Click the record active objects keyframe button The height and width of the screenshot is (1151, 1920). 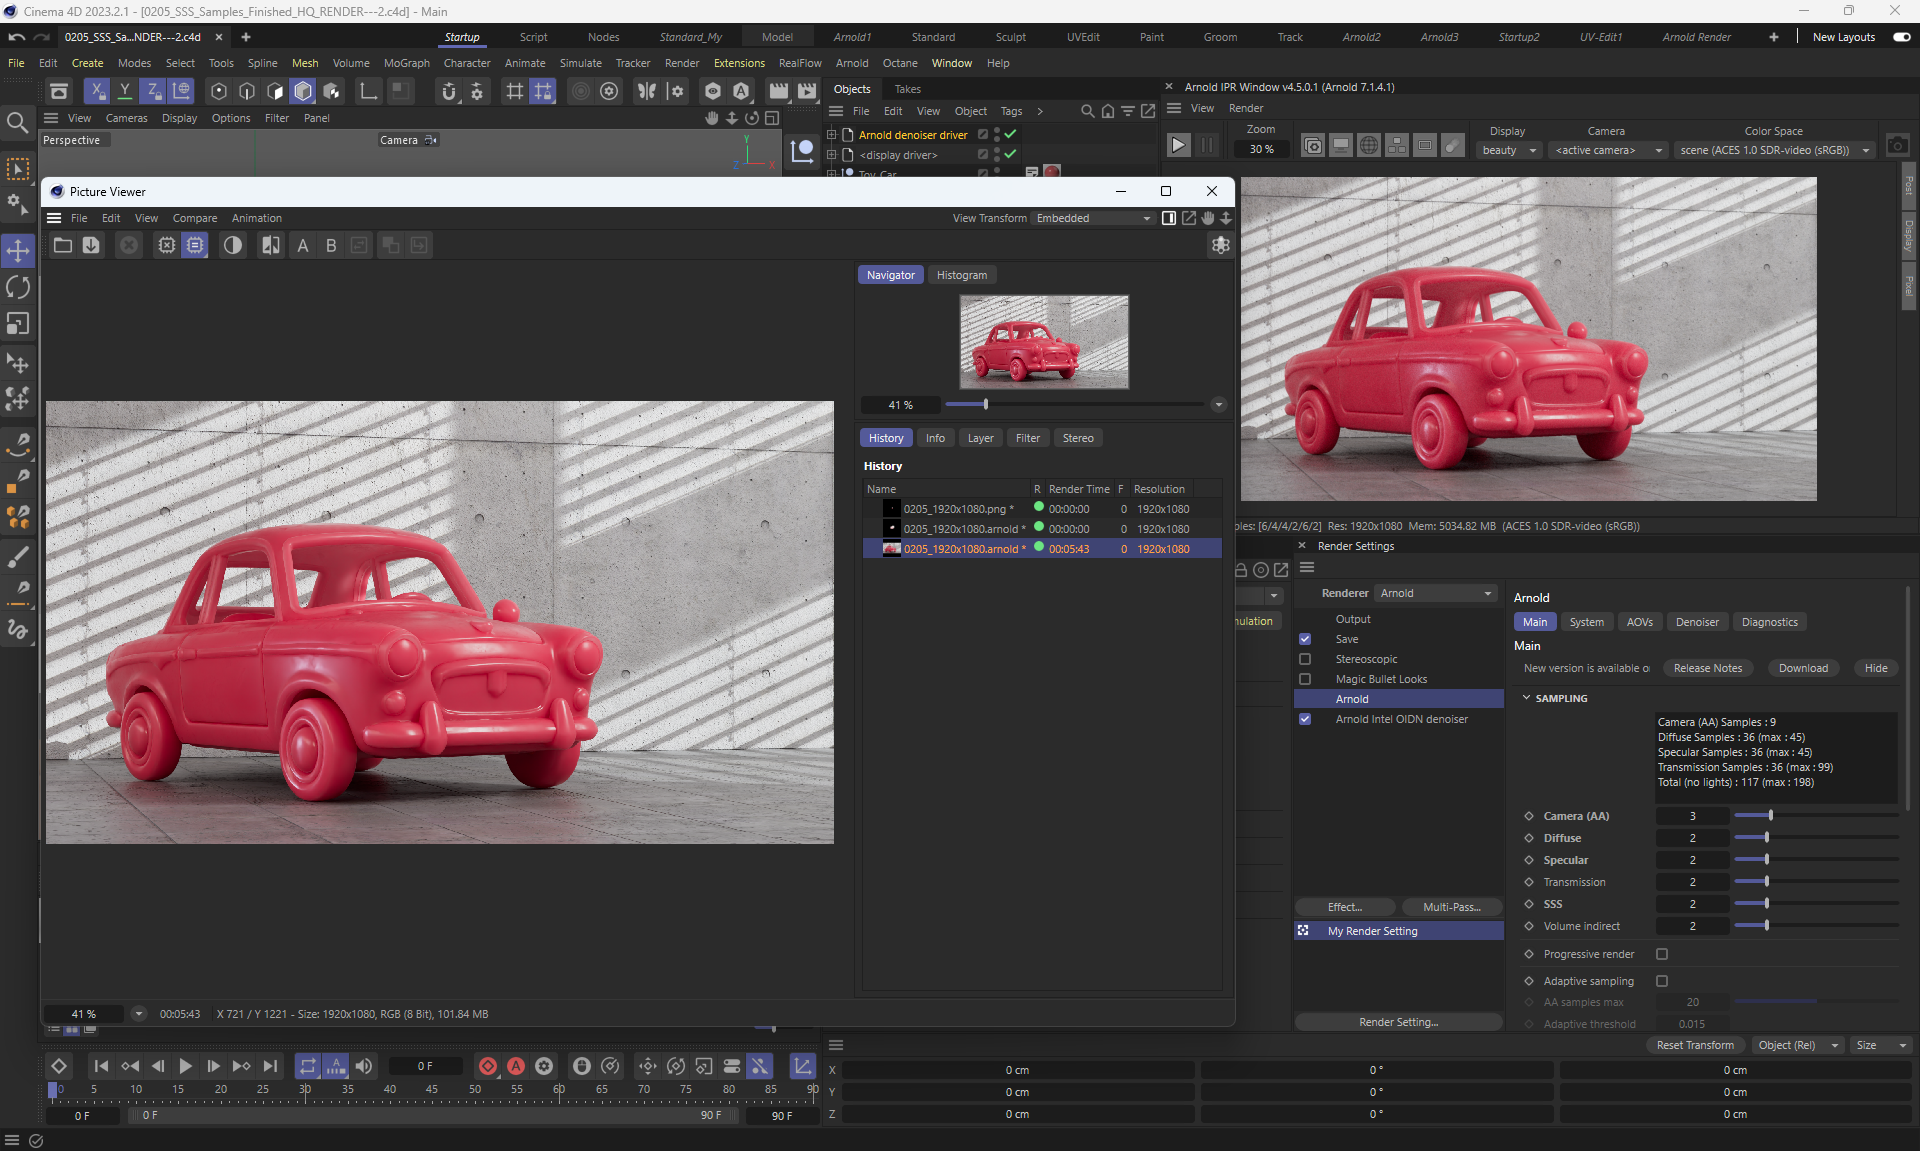(488, 1066)
